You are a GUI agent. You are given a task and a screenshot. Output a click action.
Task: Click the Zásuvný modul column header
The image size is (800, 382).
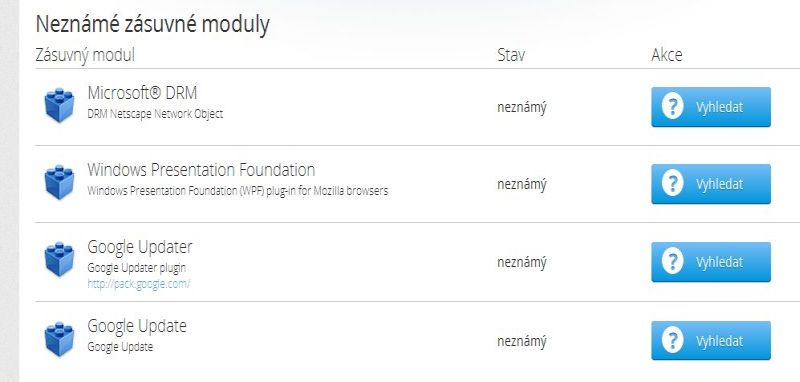coord(85,56)
